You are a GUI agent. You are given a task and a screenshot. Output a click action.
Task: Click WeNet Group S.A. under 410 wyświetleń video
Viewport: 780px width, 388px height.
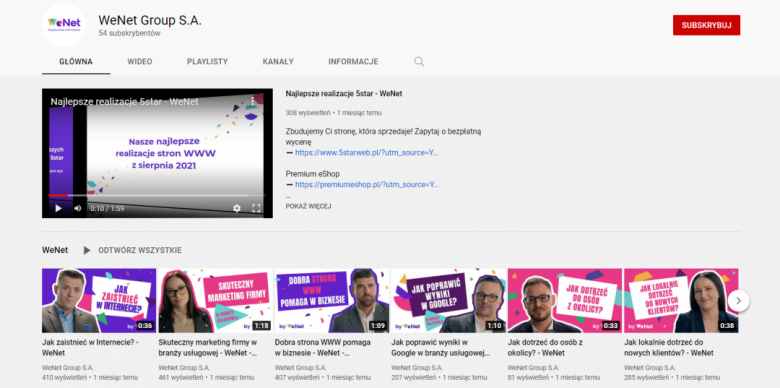(x=68, y=368)
